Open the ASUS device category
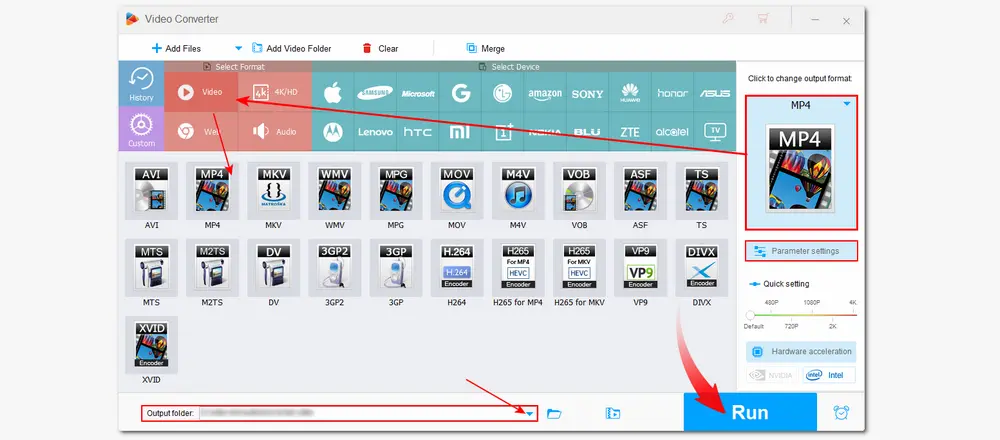The height and width of the screenshot is (440, 1000). tap(715, 93)
